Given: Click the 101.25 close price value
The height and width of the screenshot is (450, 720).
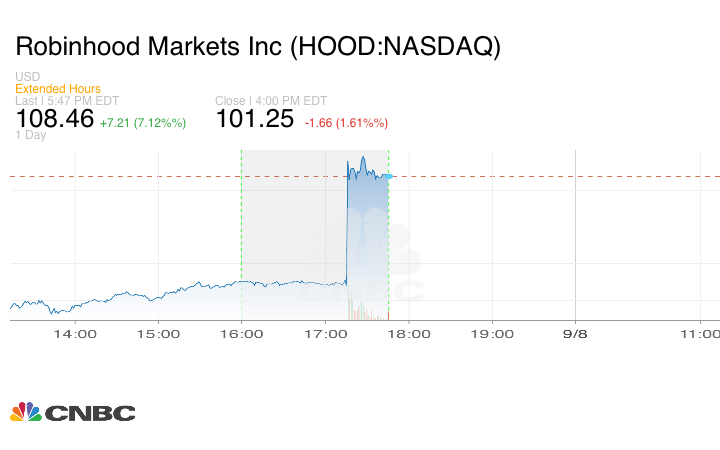Looking at the screenshot, I should (255, 119).
